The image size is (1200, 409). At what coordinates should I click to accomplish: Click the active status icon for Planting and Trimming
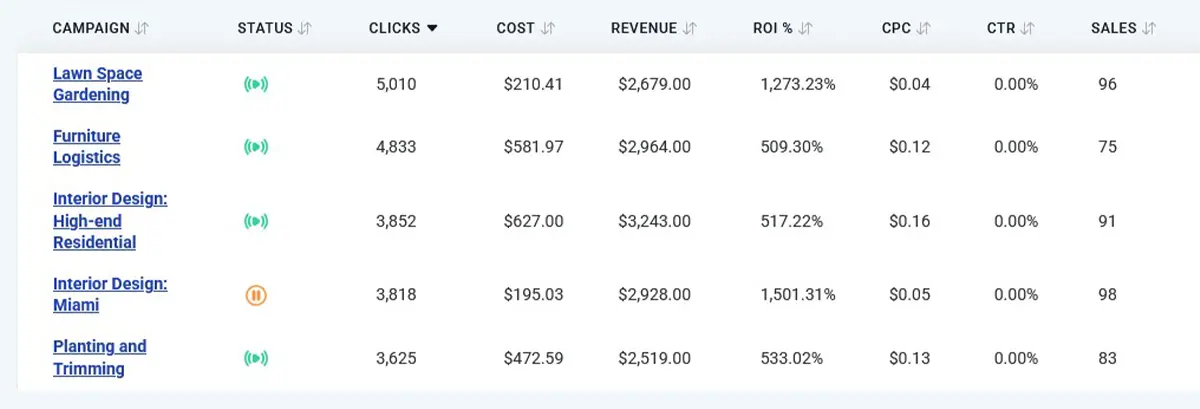(x=256, y=358)
